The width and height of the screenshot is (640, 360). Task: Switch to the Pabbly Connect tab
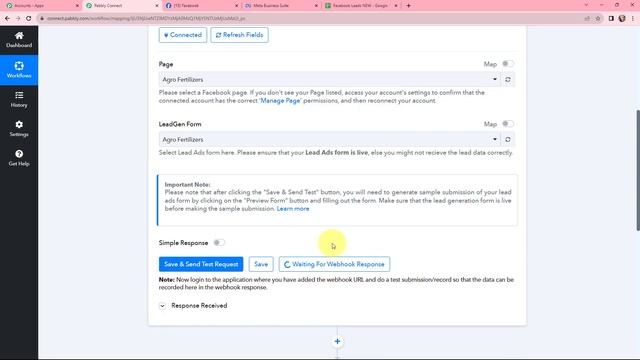click(x=121, y=6)
